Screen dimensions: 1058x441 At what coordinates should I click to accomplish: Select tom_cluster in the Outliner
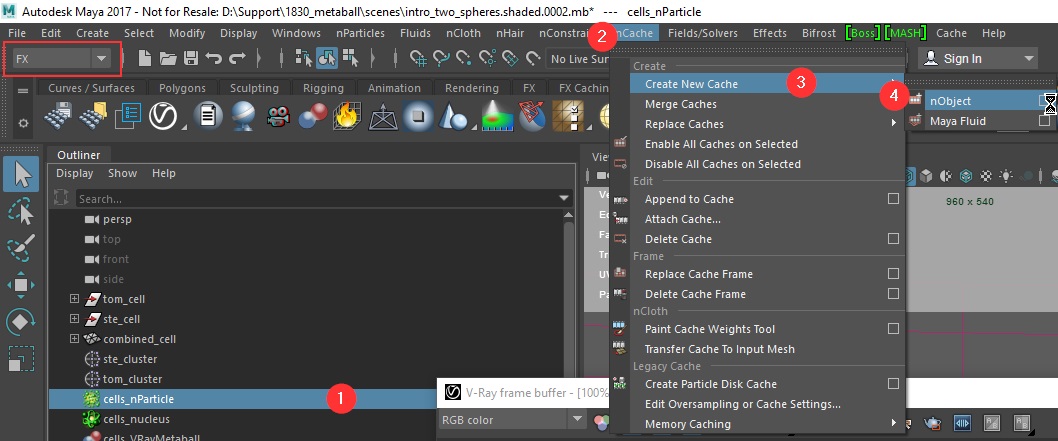pos(132,379)
